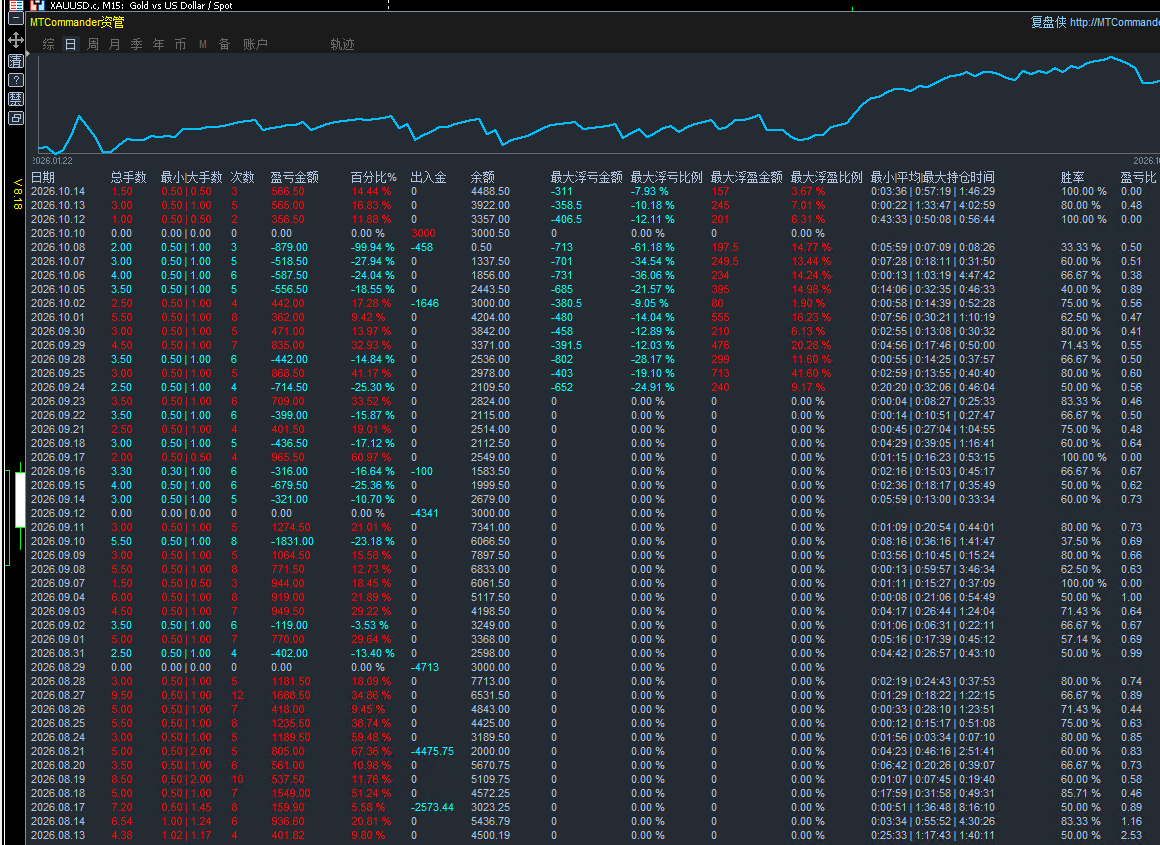Viewport: 1160px width, 845px height.
Task: Switch to the 月 monthly tab
Action: pyautogui.click(x=115, y=44)
